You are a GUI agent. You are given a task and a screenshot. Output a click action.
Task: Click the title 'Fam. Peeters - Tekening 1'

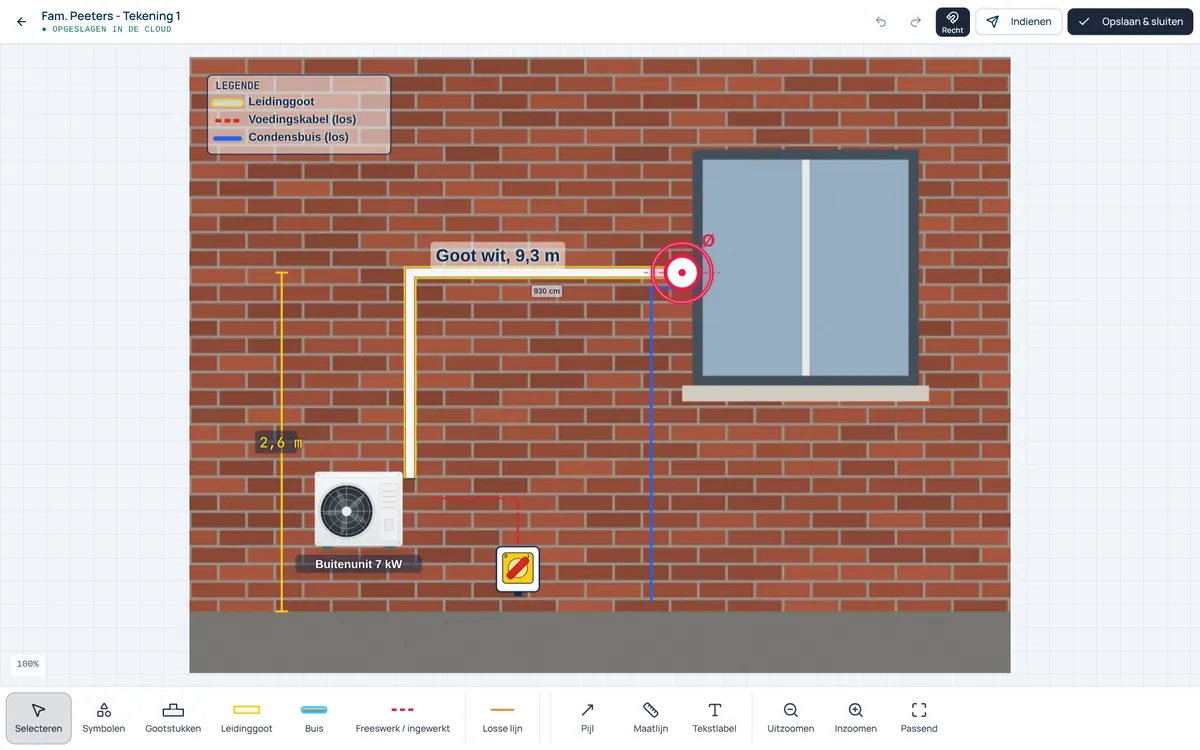111,16
